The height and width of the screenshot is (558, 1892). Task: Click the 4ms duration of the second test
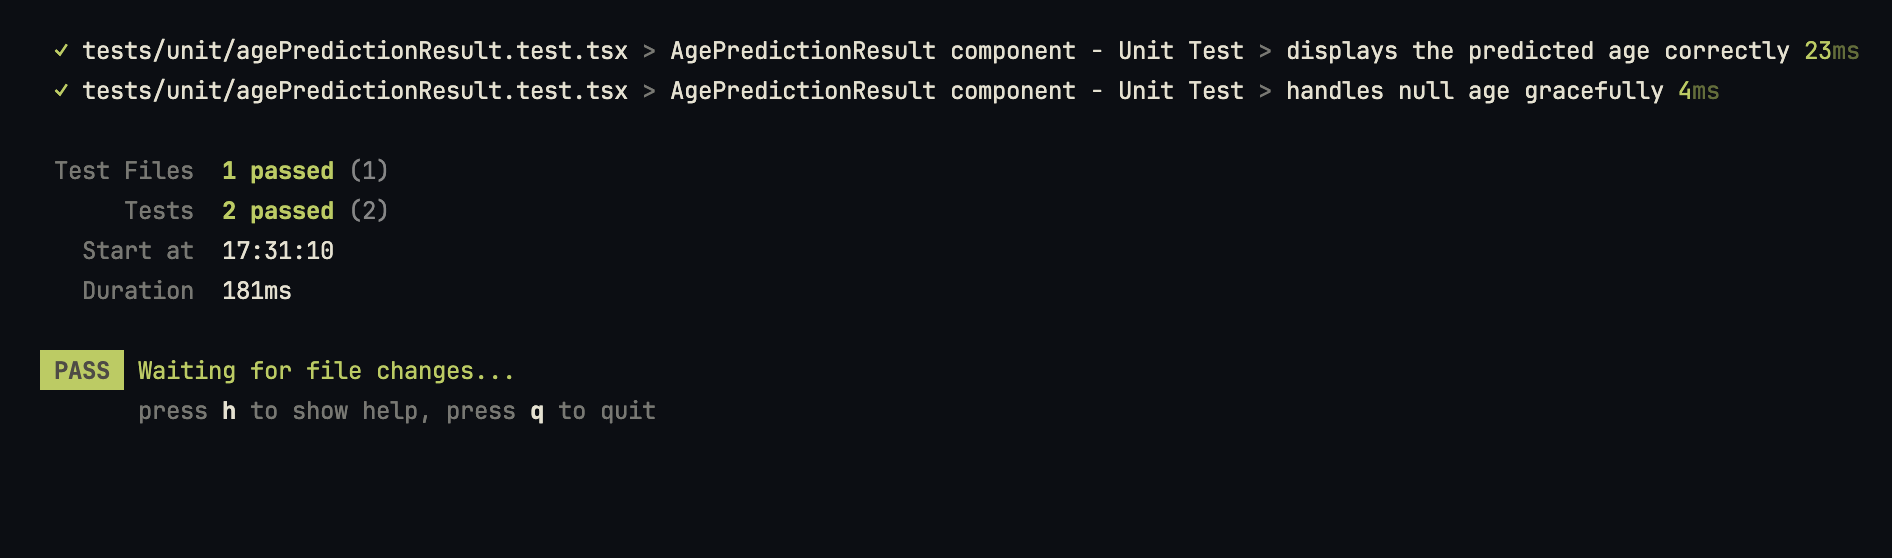[1698, 91]
